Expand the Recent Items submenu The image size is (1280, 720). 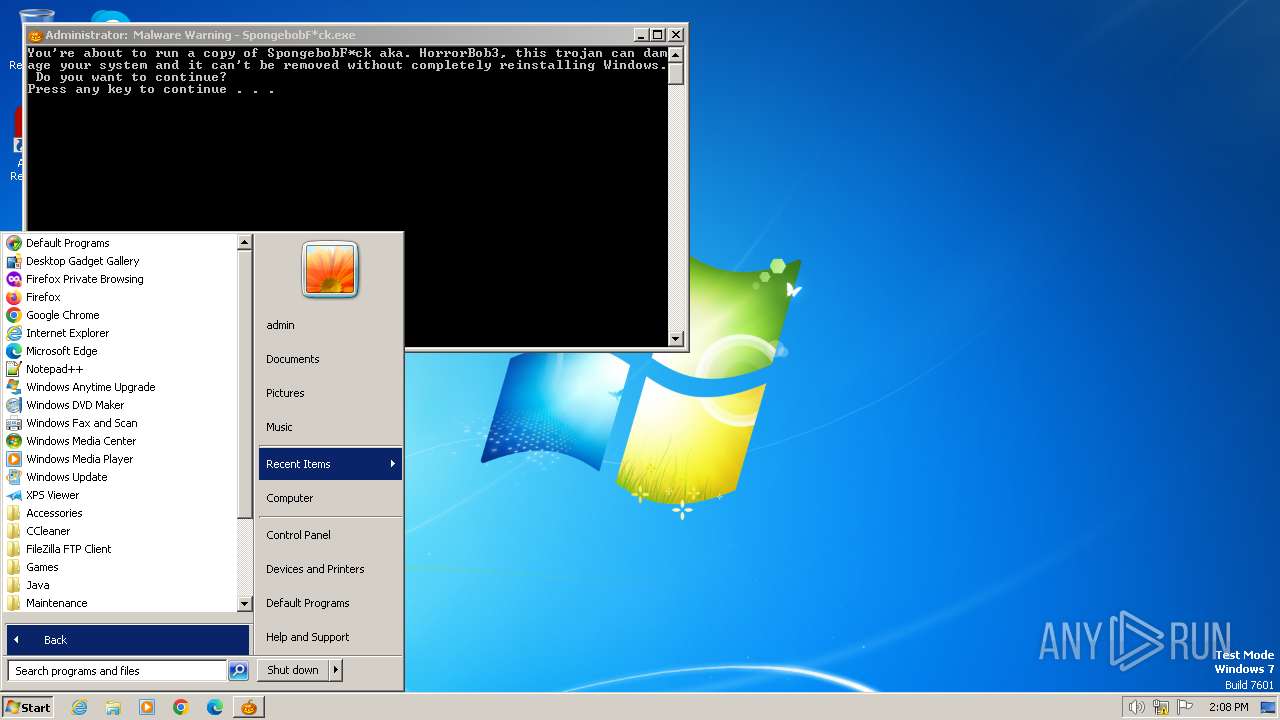[330, 464]
